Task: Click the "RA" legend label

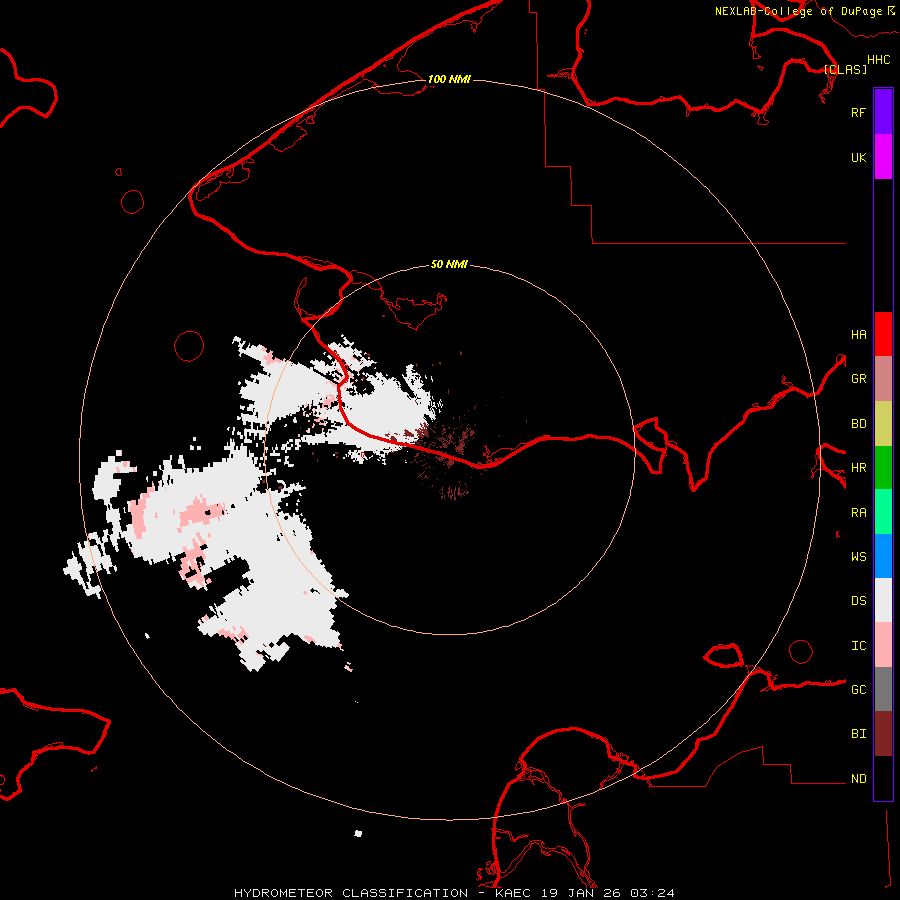Action: point(858,513)
